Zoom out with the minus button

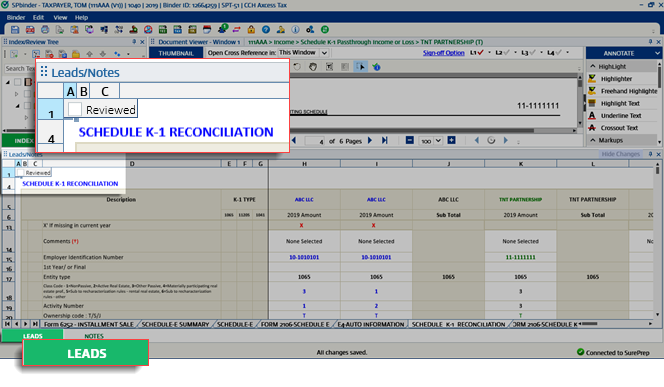[x=409, y=141]
